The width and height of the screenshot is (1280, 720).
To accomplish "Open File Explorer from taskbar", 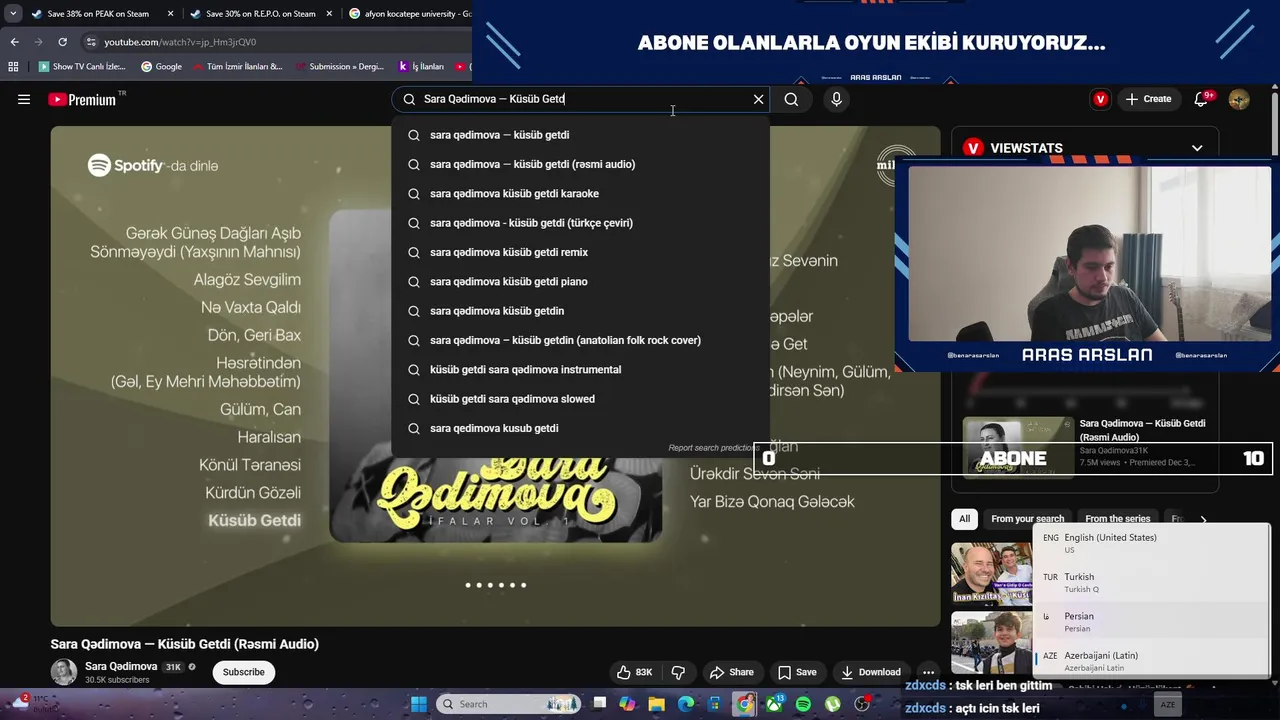I will click(x=656, y=704).
